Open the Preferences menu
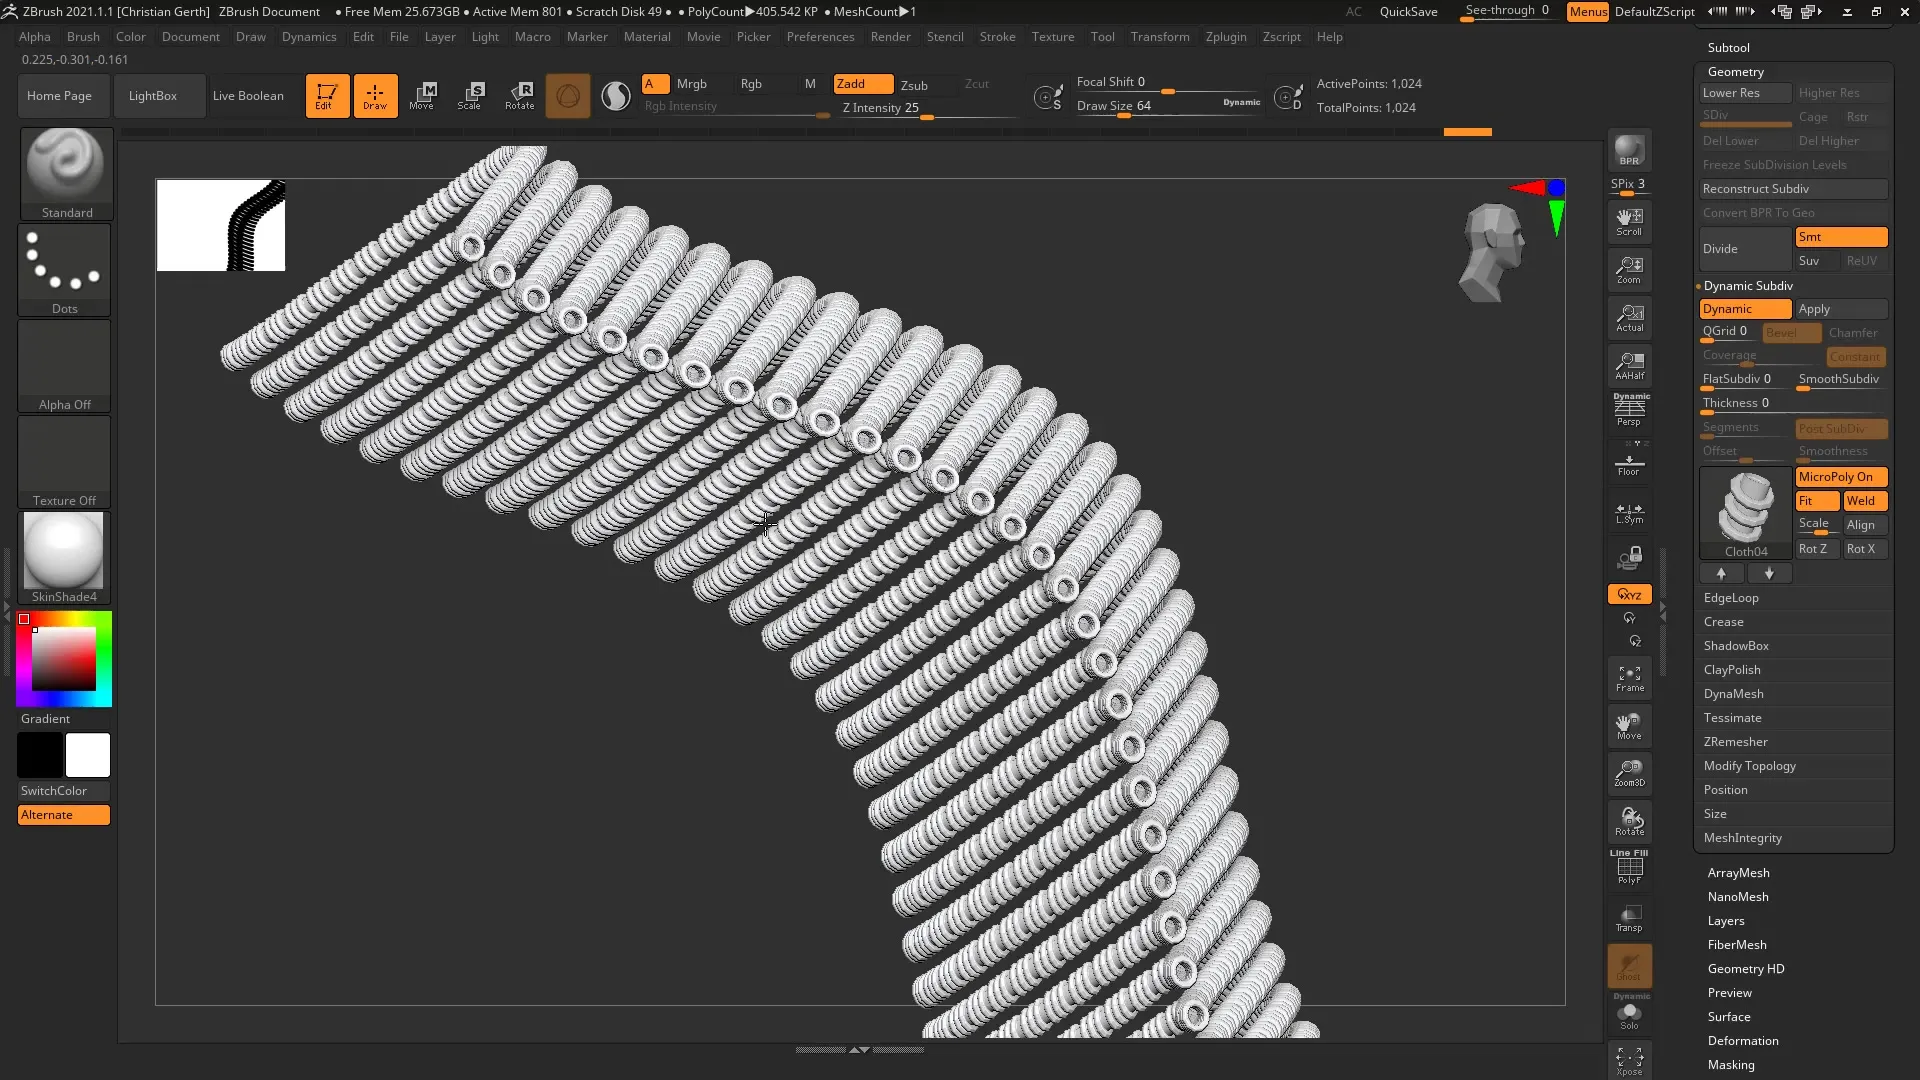The width and height of the screenshot is (1920, 1080). (x=820, y=37)
